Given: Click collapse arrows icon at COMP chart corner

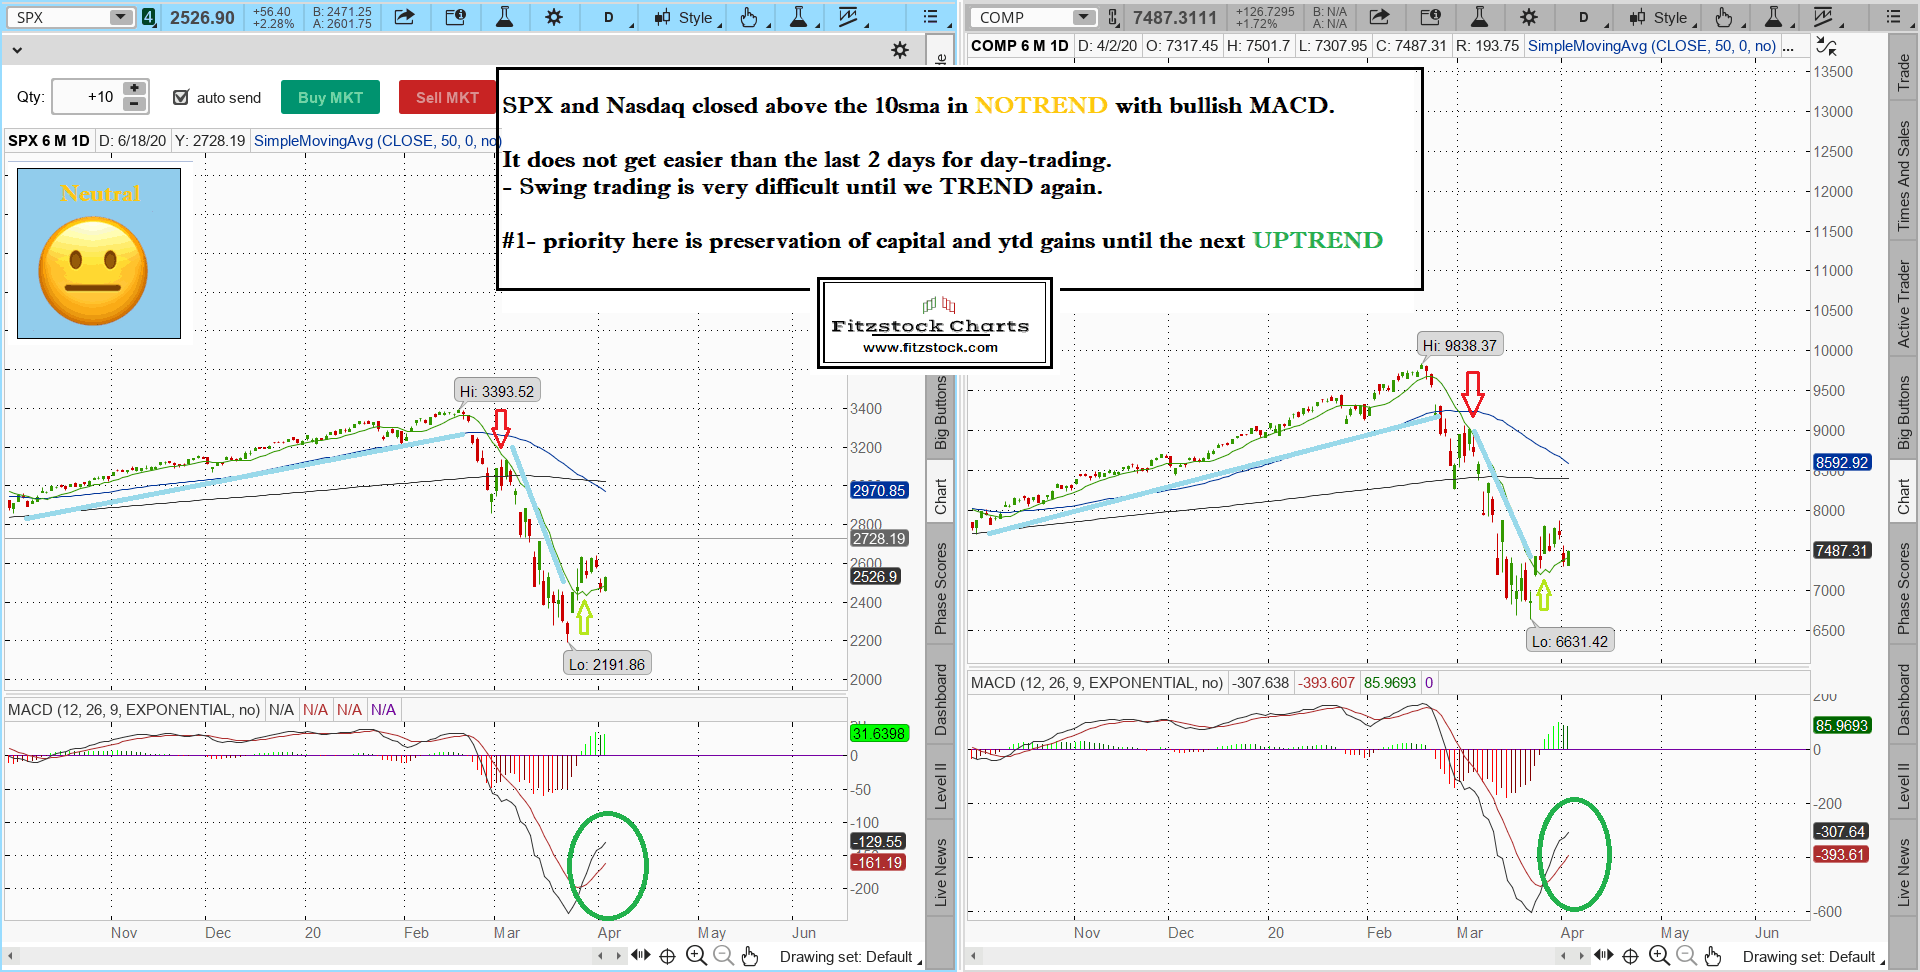Looking at the screenshot, I should pos(1826,46).
